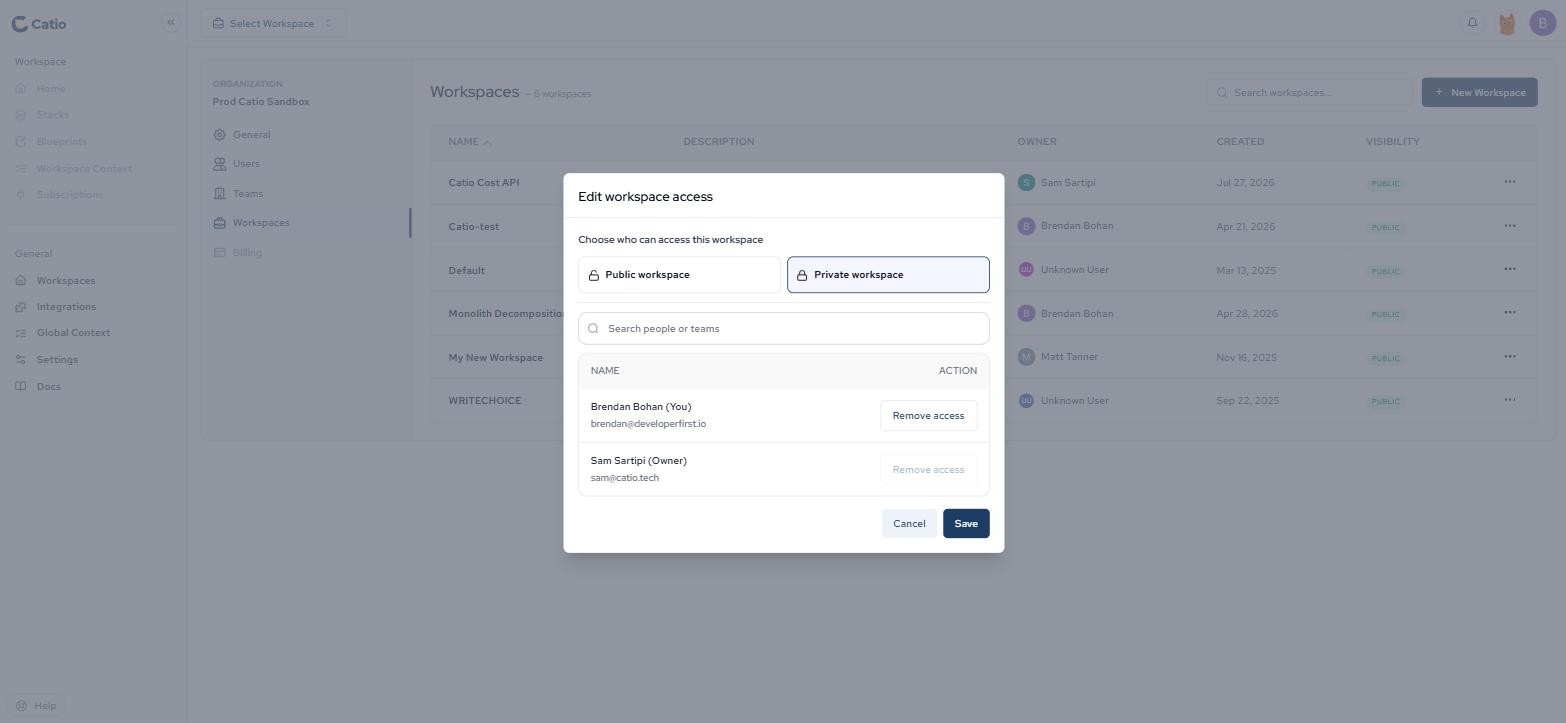Select the Private workspace option

pos(888,275)
